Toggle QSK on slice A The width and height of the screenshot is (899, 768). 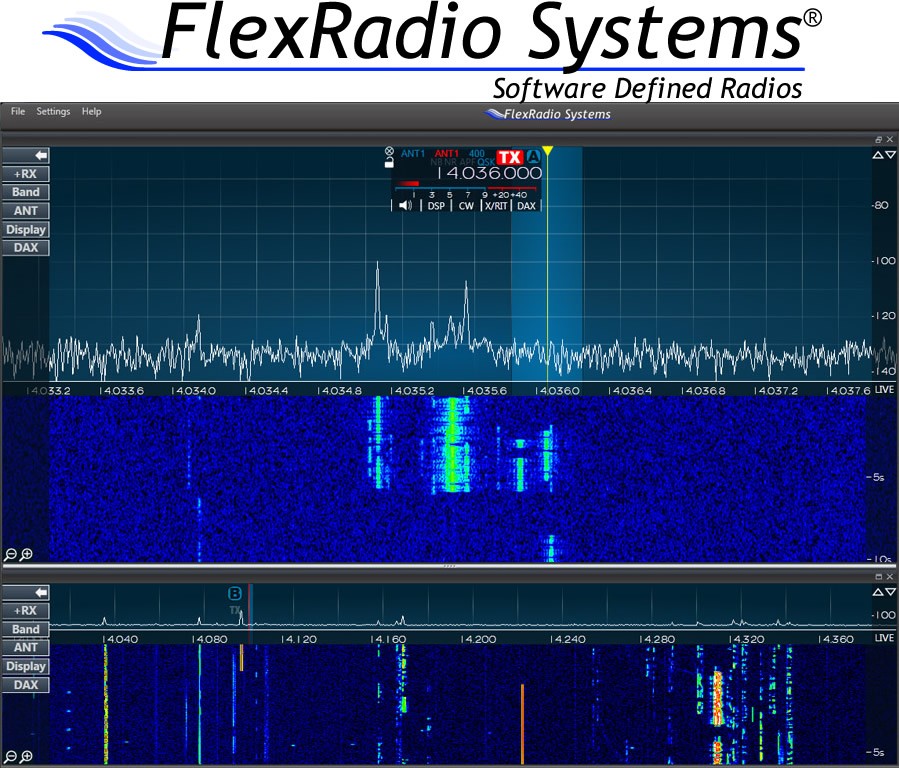tap(486, 163)
